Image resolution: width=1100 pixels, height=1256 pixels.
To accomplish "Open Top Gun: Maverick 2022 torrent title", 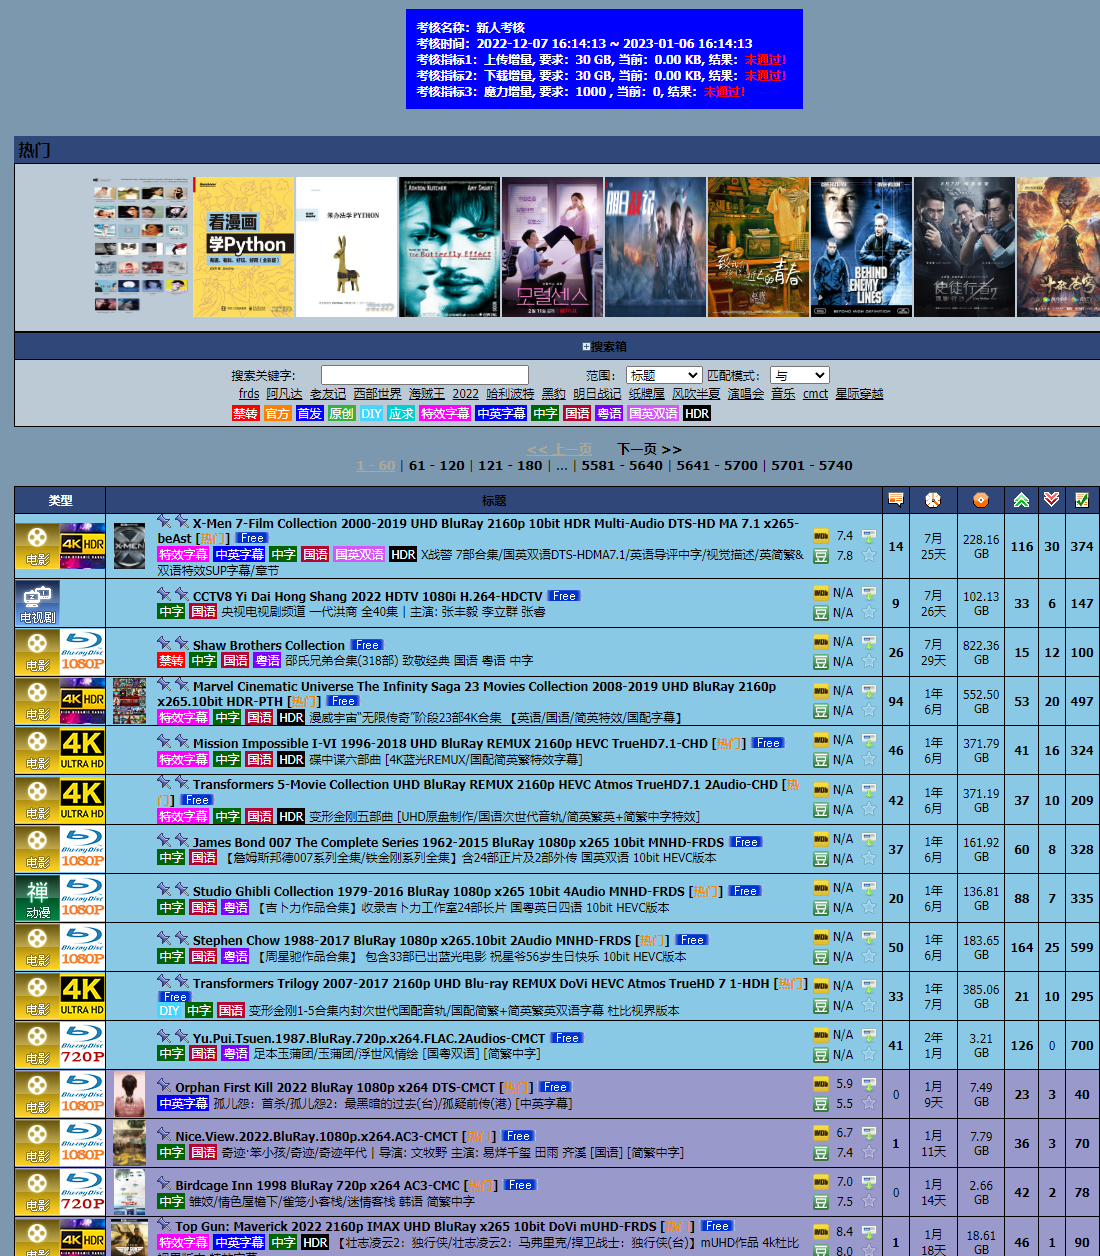I will click(416, 1226).
